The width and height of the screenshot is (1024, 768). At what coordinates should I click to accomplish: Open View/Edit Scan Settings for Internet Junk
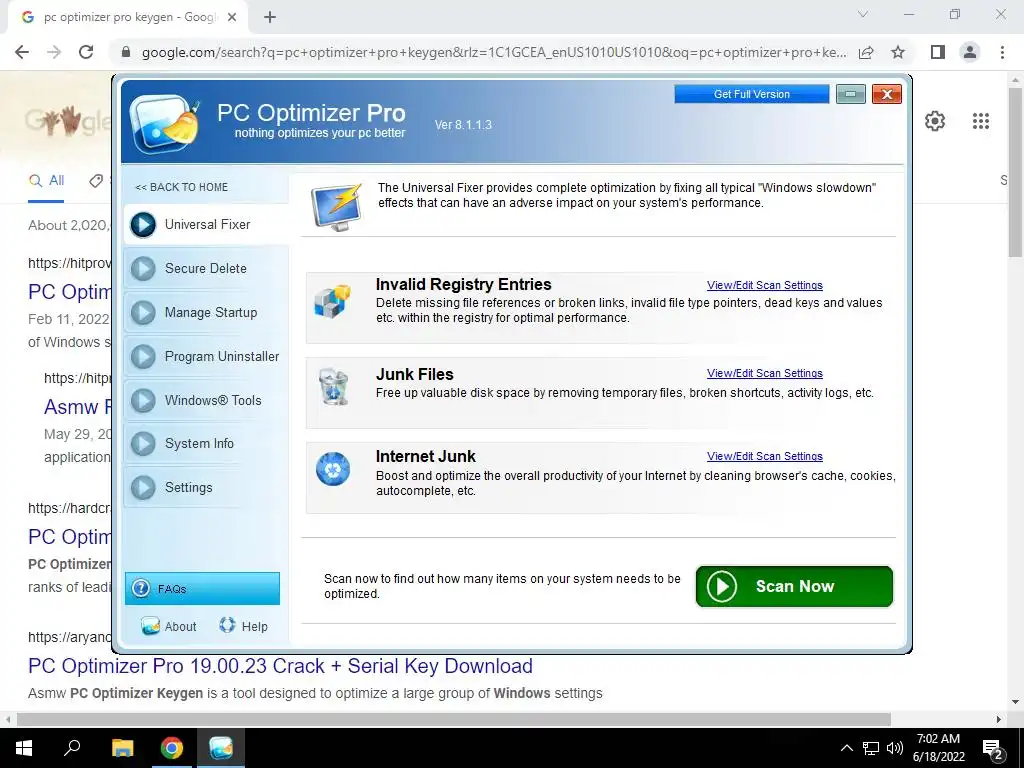[x=765, y=456]
